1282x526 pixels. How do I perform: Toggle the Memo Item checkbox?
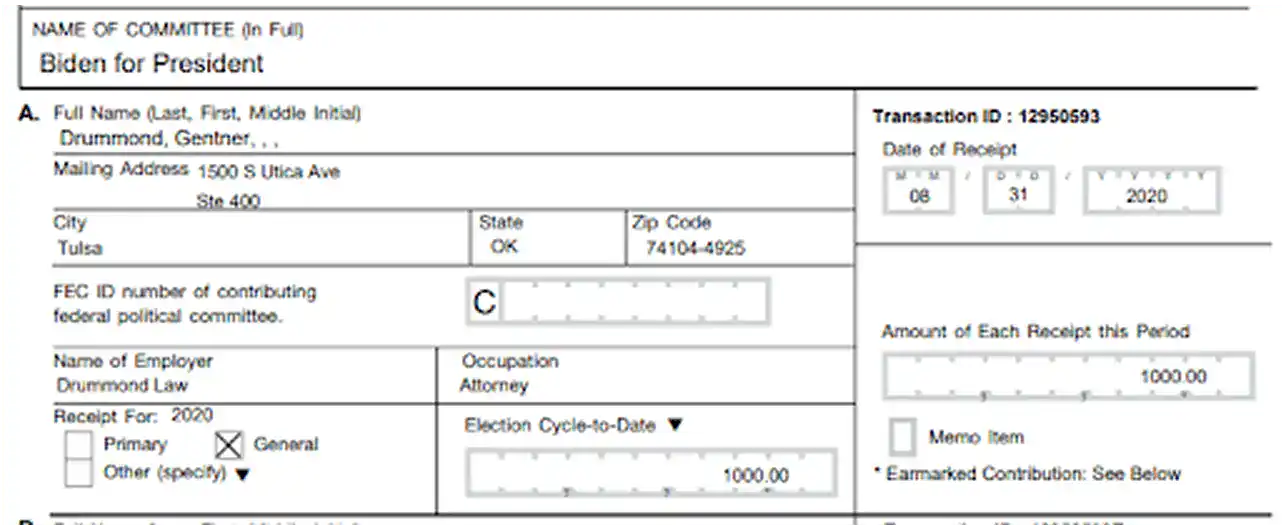coord(903,437)
